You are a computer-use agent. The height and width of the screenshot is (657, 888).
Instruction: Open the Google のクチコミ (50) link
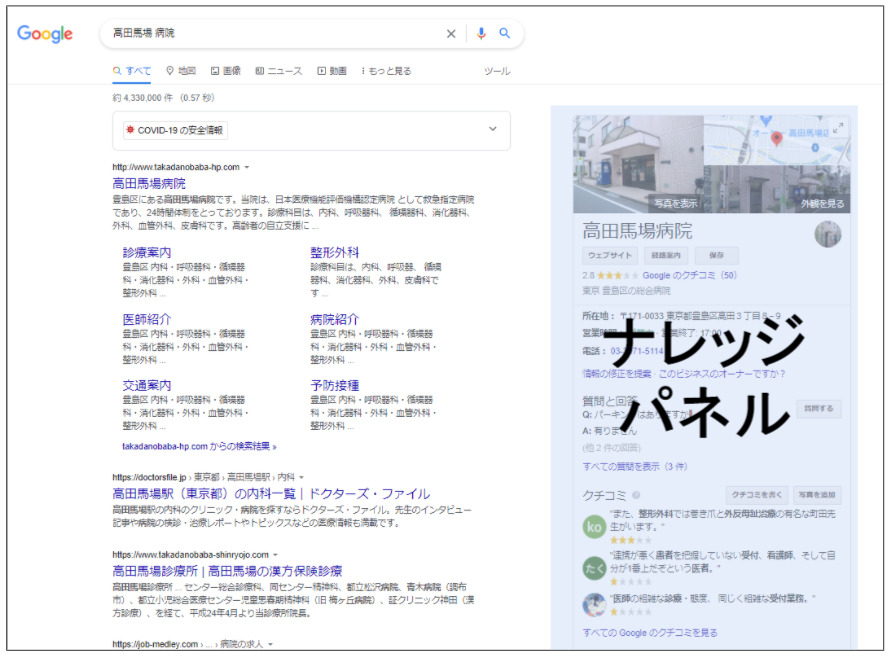689,276
